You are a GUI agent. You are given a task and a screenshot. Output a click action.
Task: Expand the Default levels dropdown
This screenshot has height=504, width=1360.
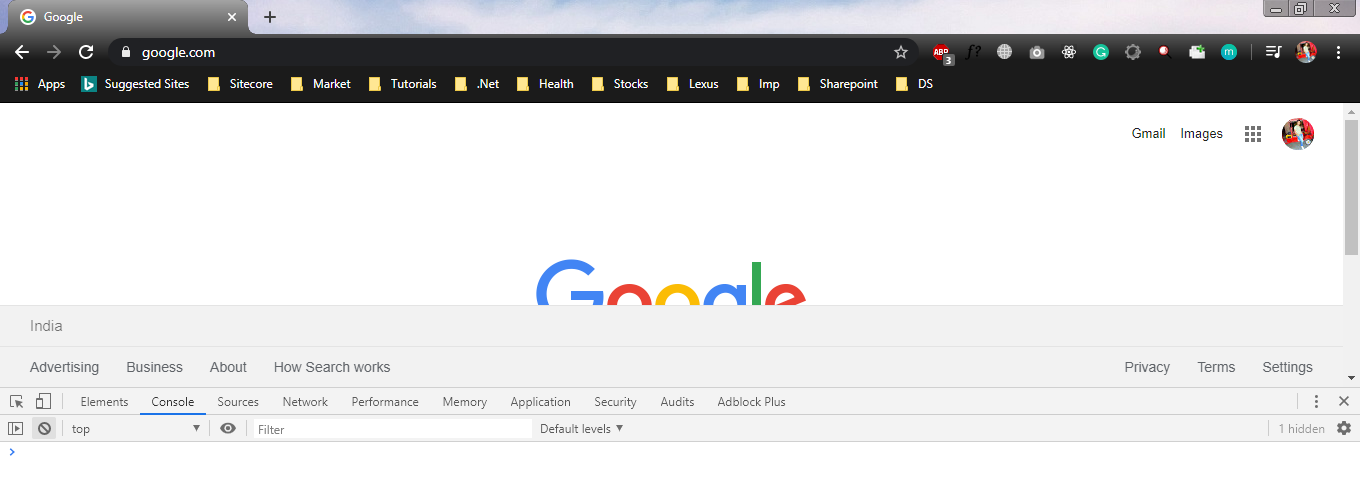(582, 428)
